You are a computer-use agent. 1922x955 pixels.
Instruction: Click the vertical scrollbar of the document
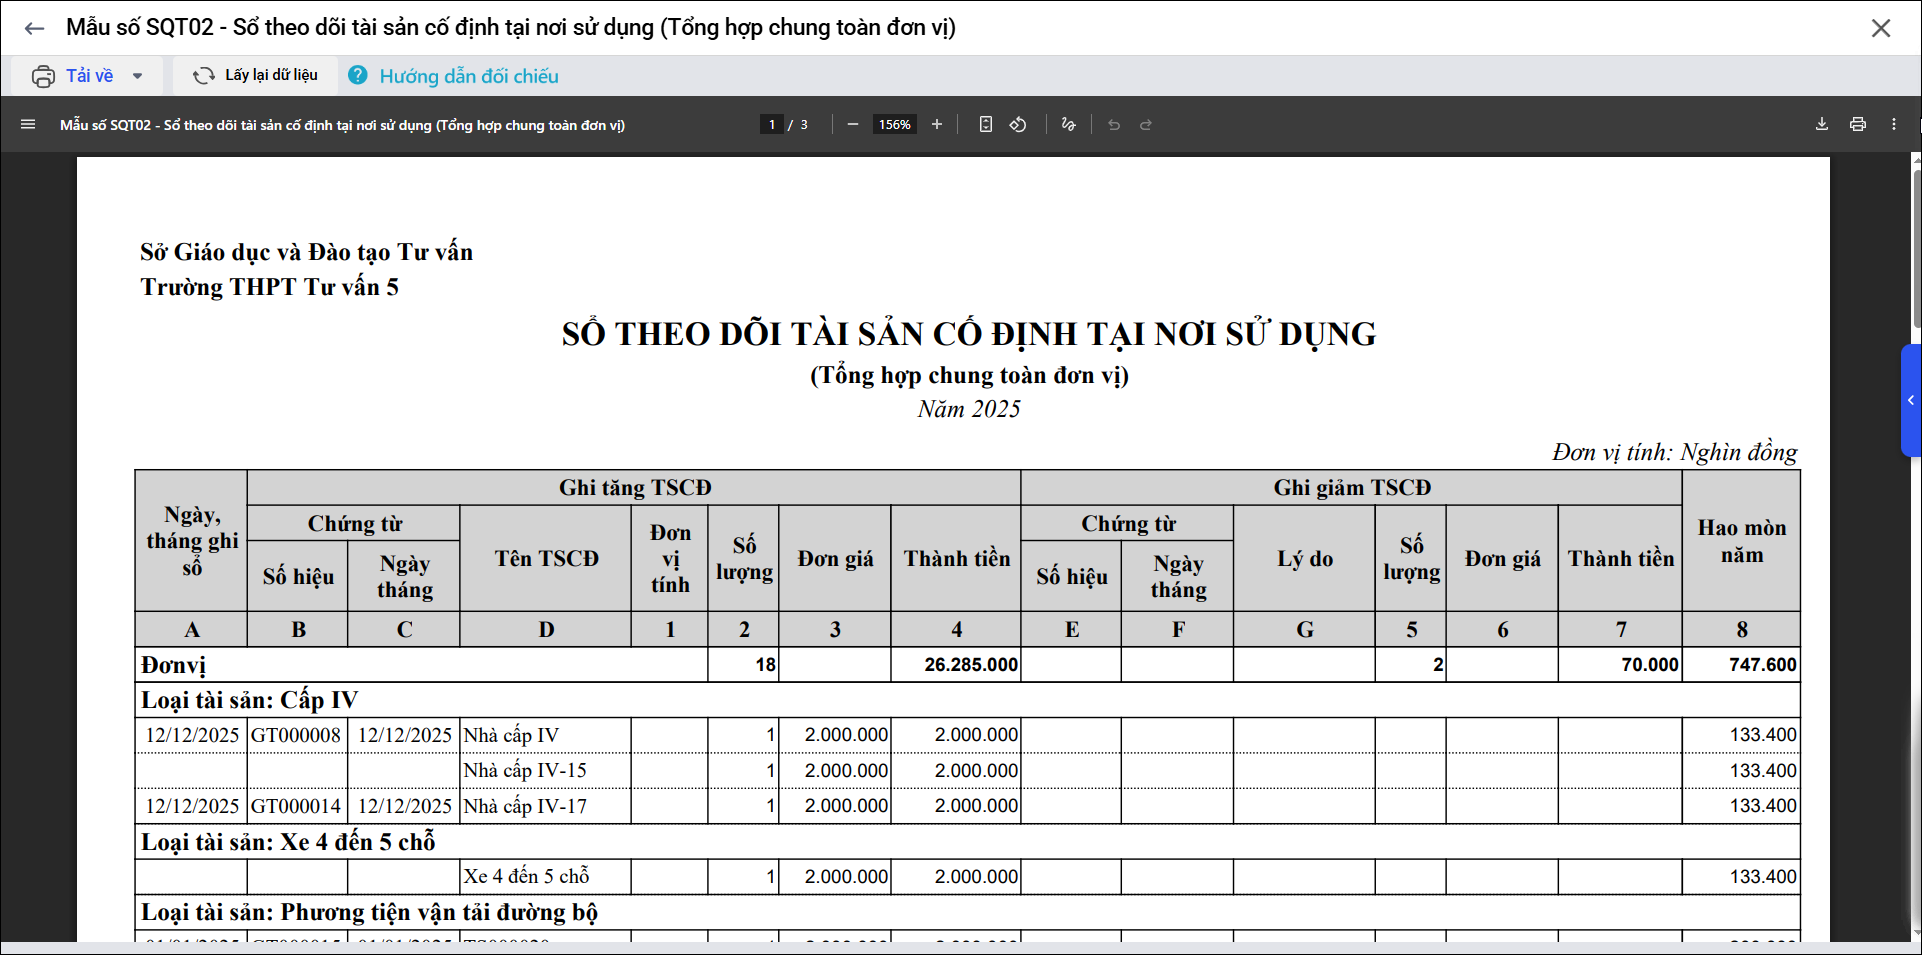(1916, 250)
